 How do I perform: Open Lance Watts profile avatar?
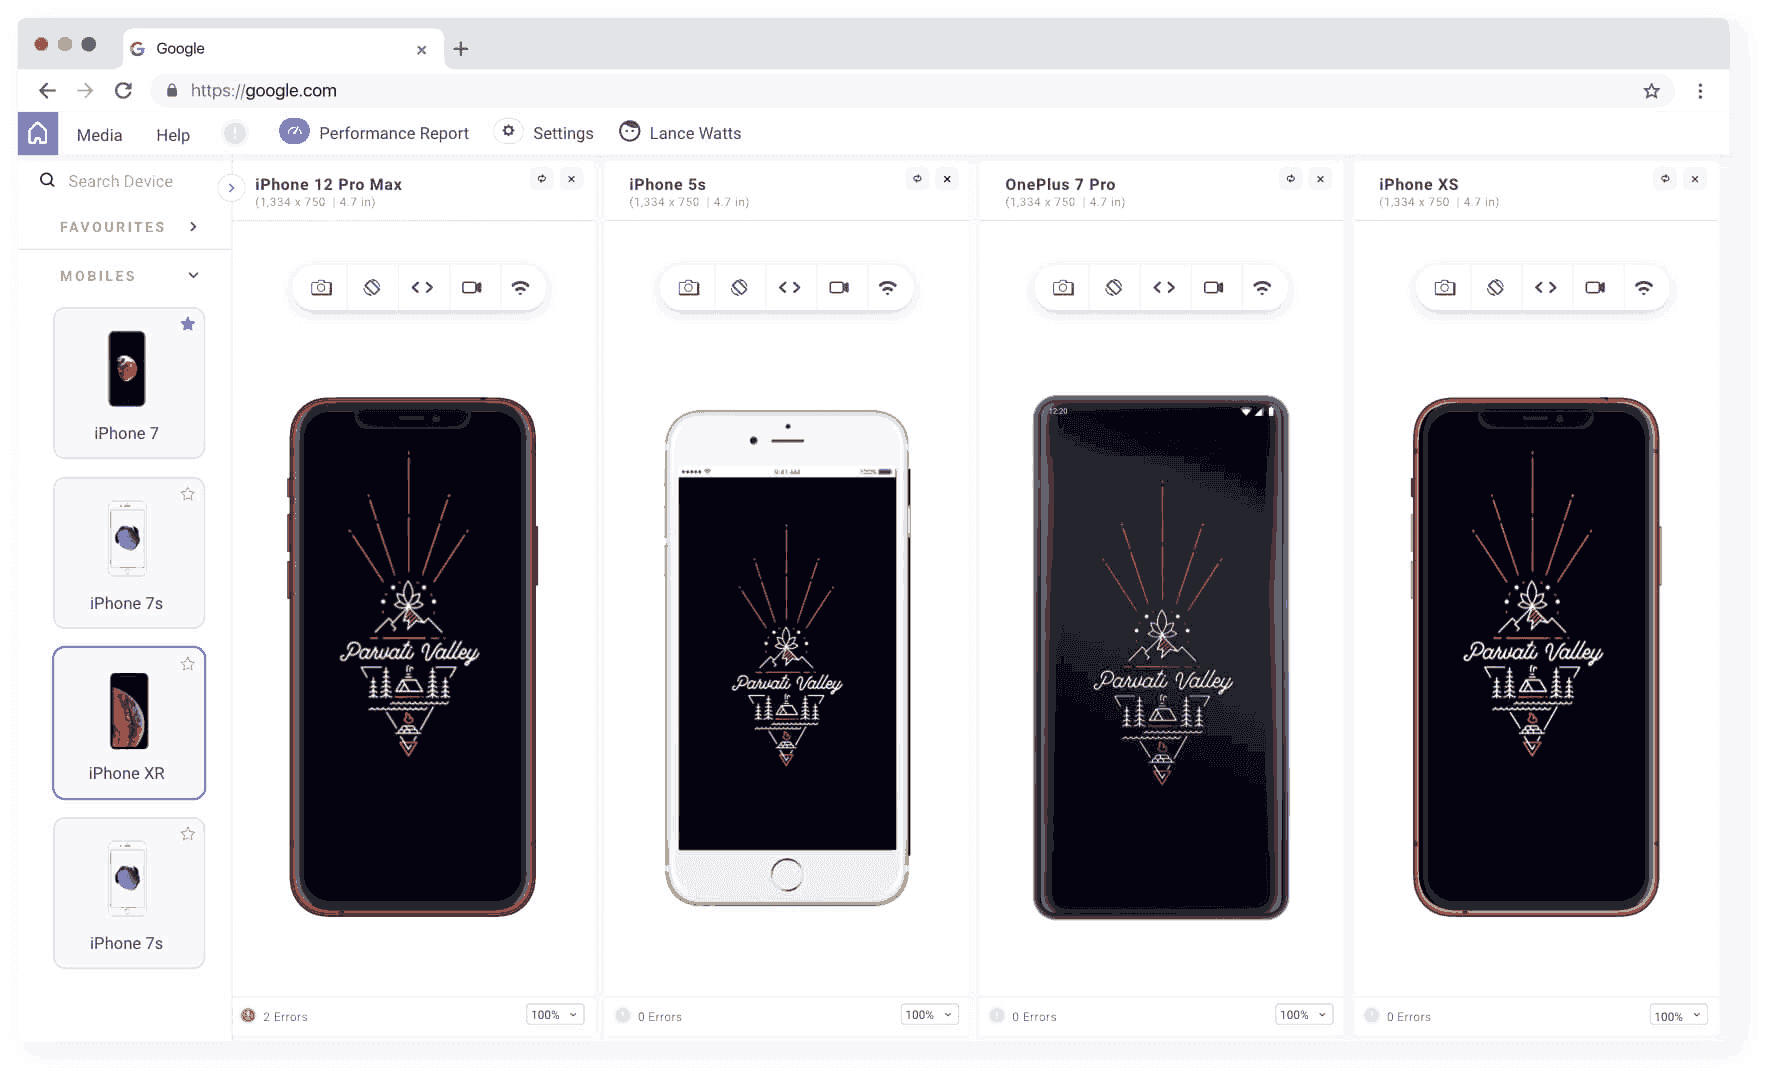click(629, 131)
